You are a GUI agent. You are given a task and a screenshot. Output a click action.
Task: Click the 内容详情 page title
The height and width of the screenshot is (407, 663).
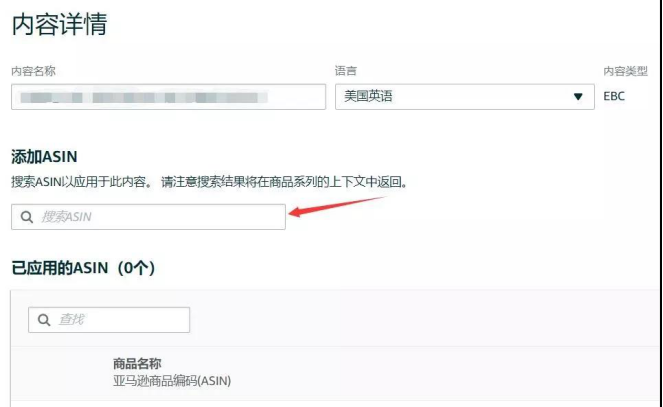(x=60, y=24)
